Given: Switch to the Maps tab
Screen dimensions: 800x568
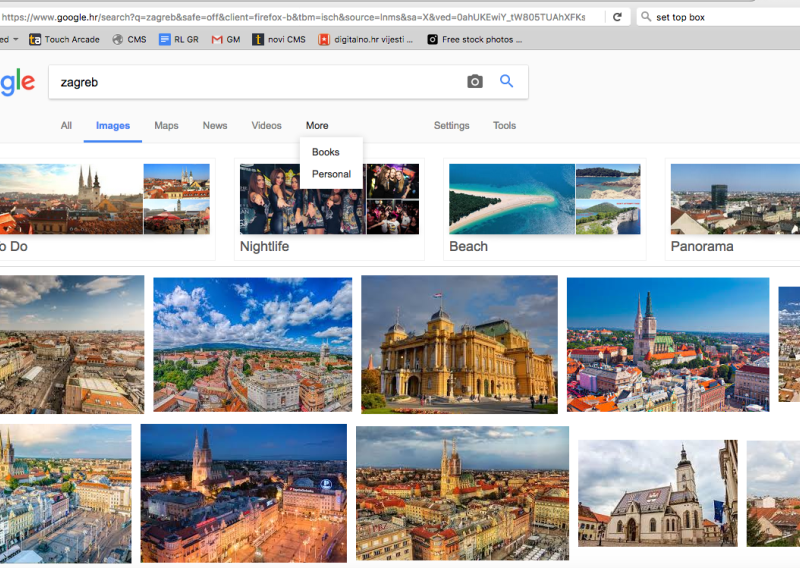Looking at the screenshot, I should pos(166,126).
